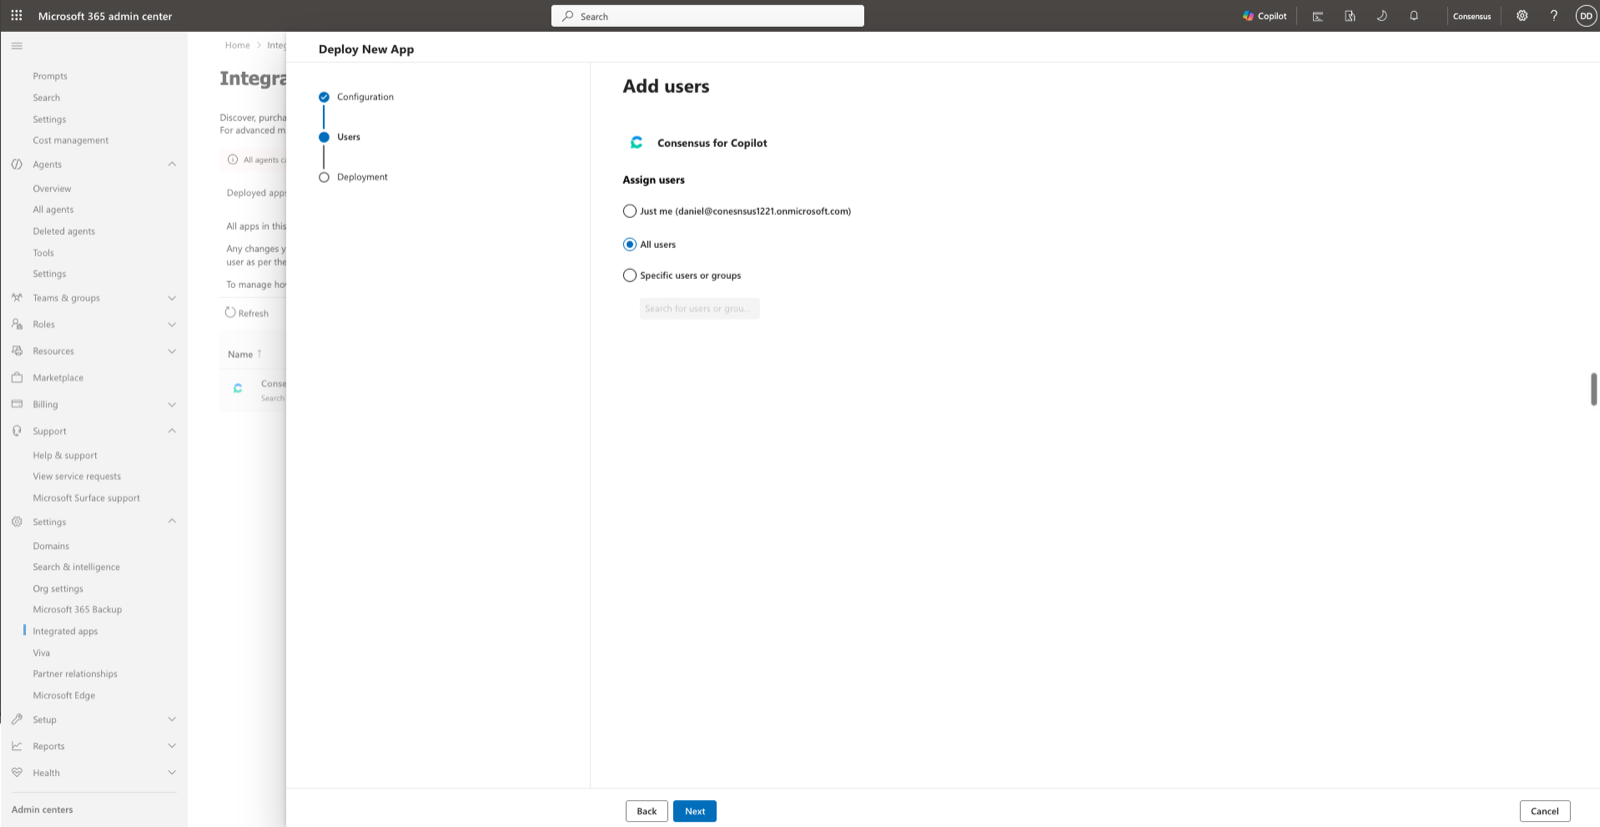Expand the Setup chevron
The image size is (1600, 827).
(x=172, y=719)
